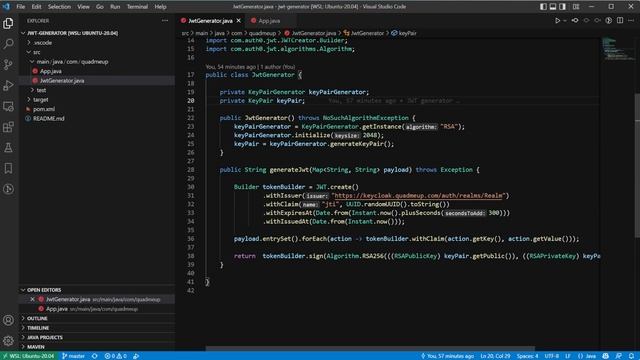
Task: Open the errors and warnings count in the status bar
Action: tap(116, 356)
